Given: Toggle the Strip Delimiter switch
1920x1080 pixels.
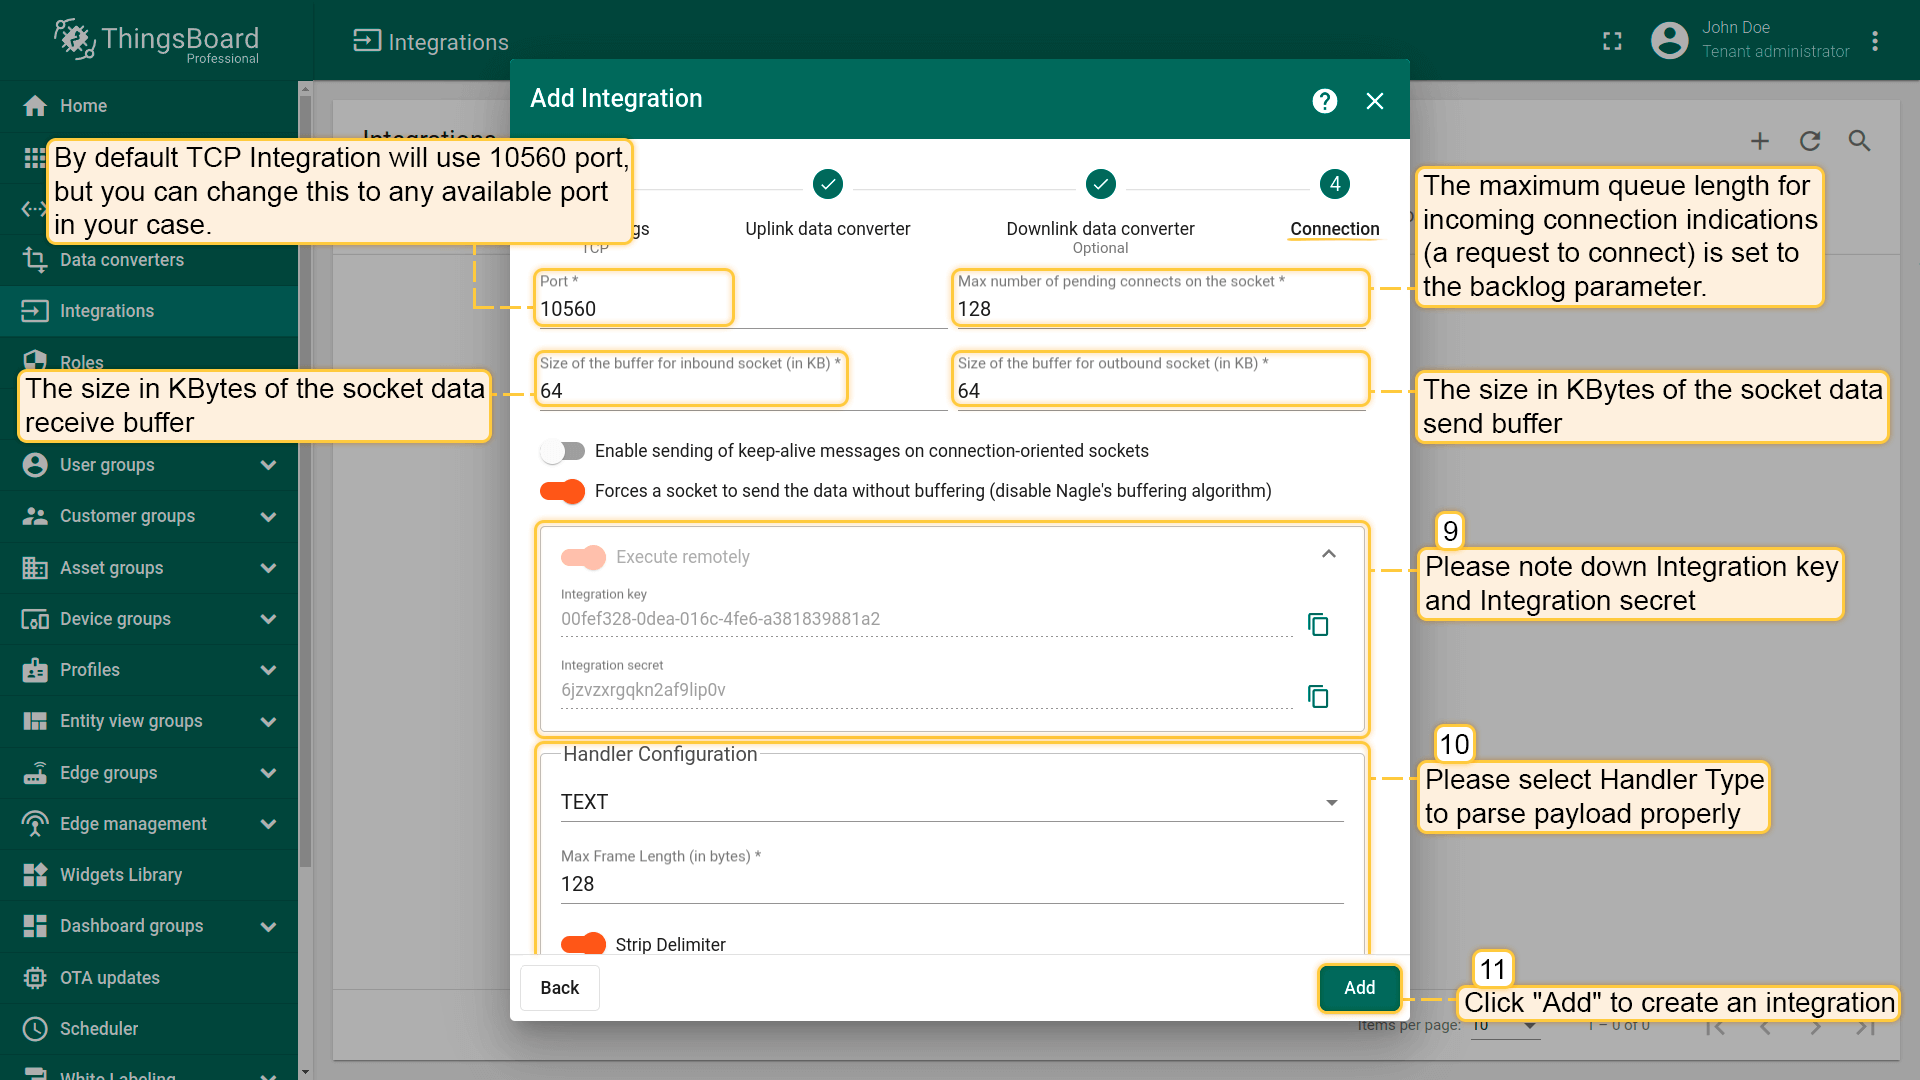Looking at the screenshot, I should tap(583, 944).
